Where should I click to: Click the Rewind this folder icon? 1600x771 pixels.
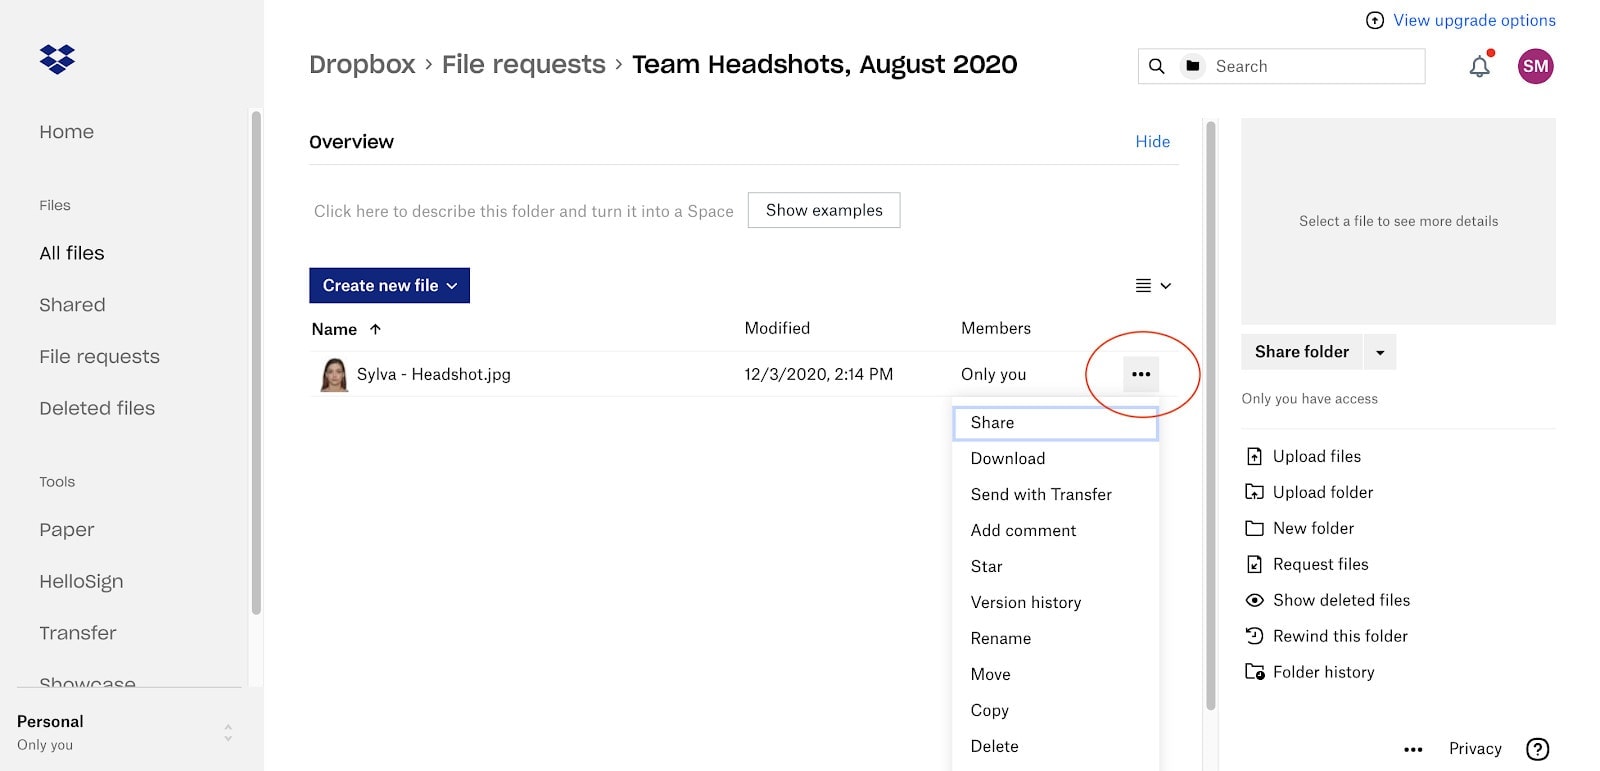(x=1254, y=636)
